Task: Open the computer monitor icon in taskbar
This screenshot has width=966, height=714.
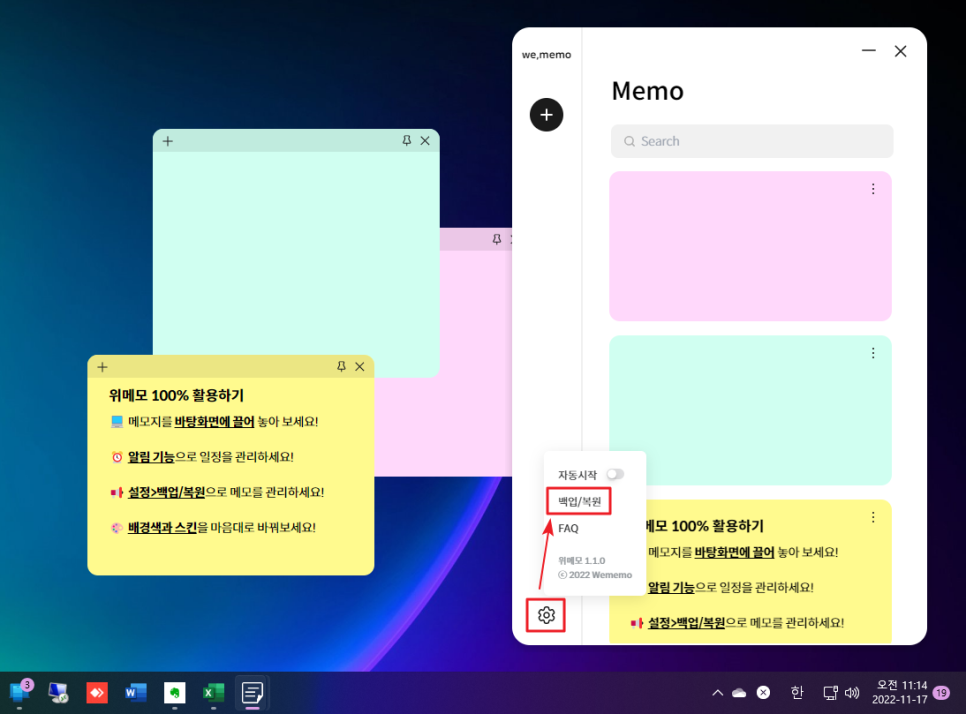Action: 58,693
